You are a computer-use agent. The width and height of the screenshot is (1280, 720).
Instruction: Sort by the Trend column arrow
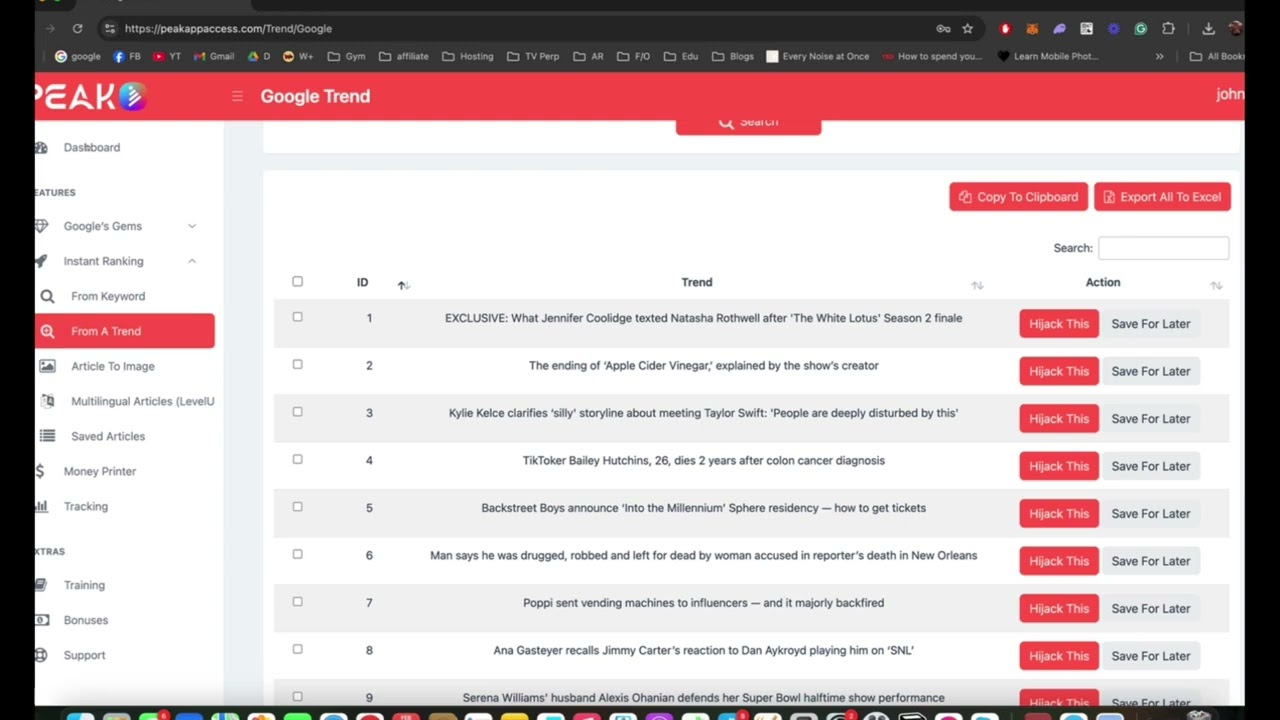tap(977, 285)
